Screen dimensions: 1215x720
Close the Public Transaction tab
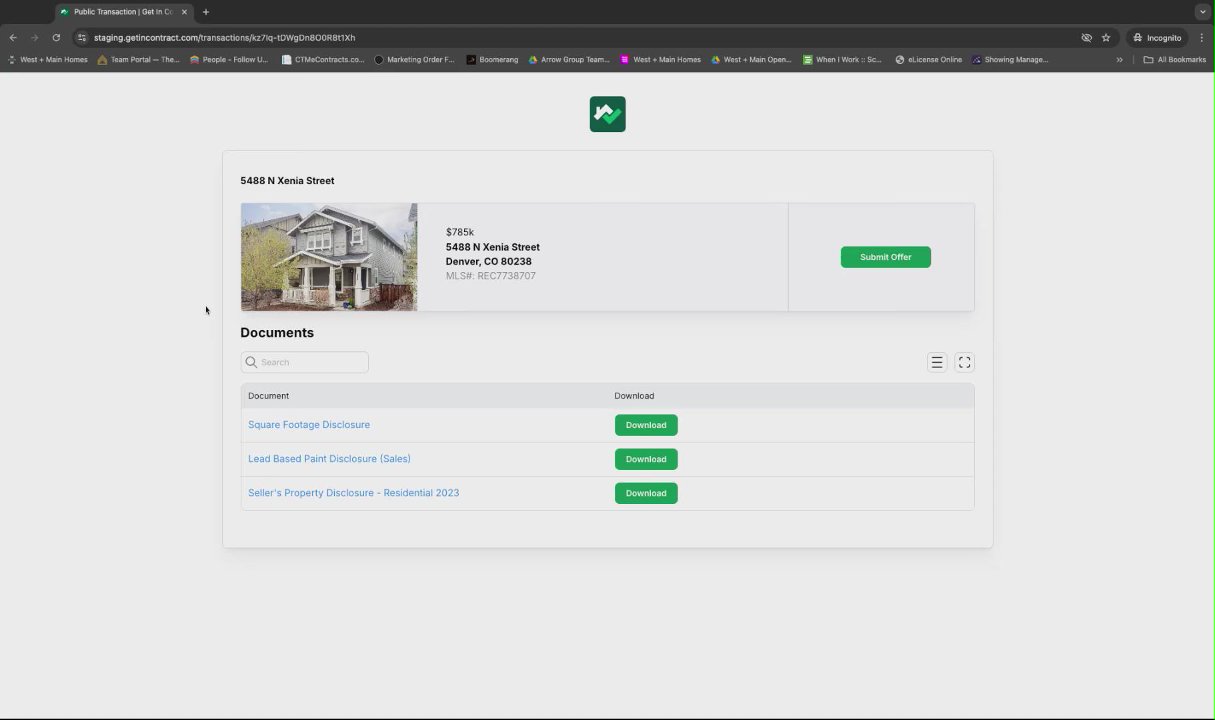click(184, 12)
